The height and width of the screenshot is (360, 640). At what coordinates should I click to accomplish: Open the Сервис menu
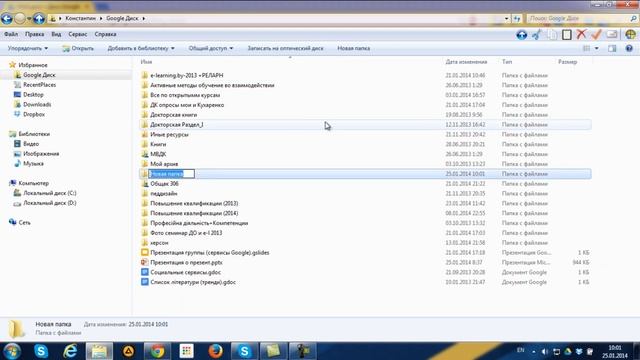[x=78, y=34]
